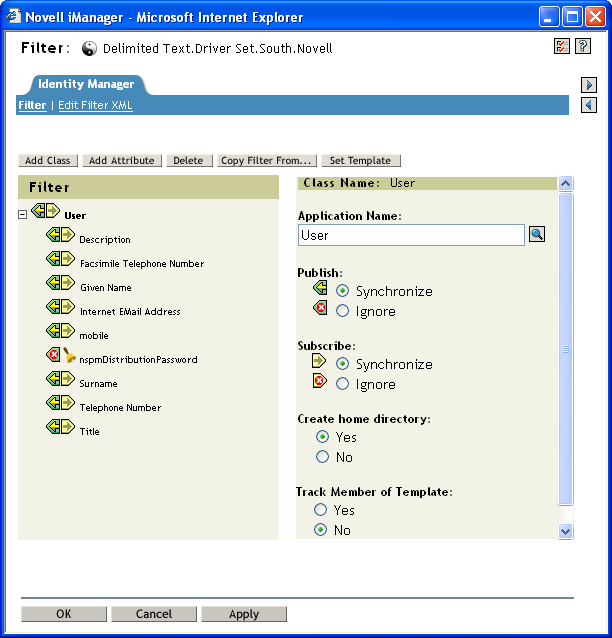The height and width of the screenshot is (638, 612).
Task: Select the Internet EMail Address attribute
Action: [x=130, y=311]
